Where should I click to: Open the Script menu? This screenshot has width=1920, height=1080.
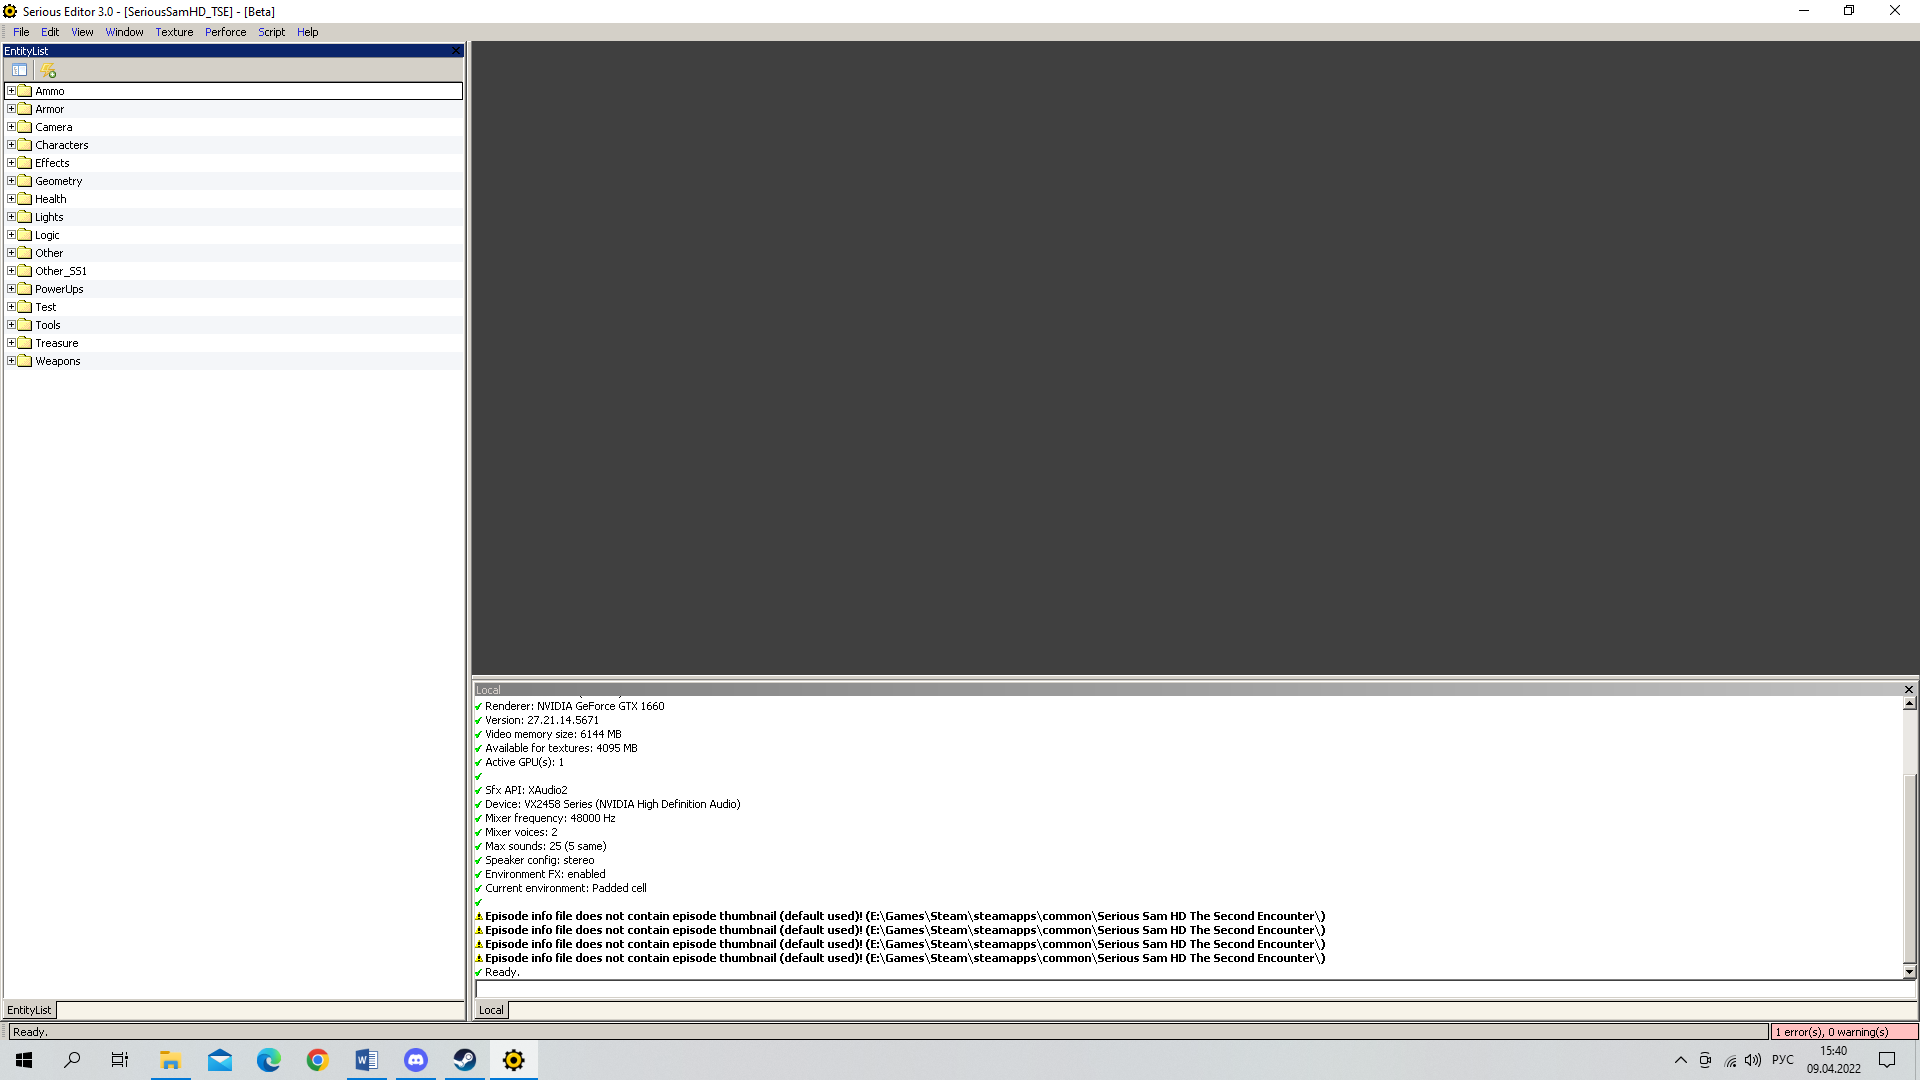coord(271,32)
